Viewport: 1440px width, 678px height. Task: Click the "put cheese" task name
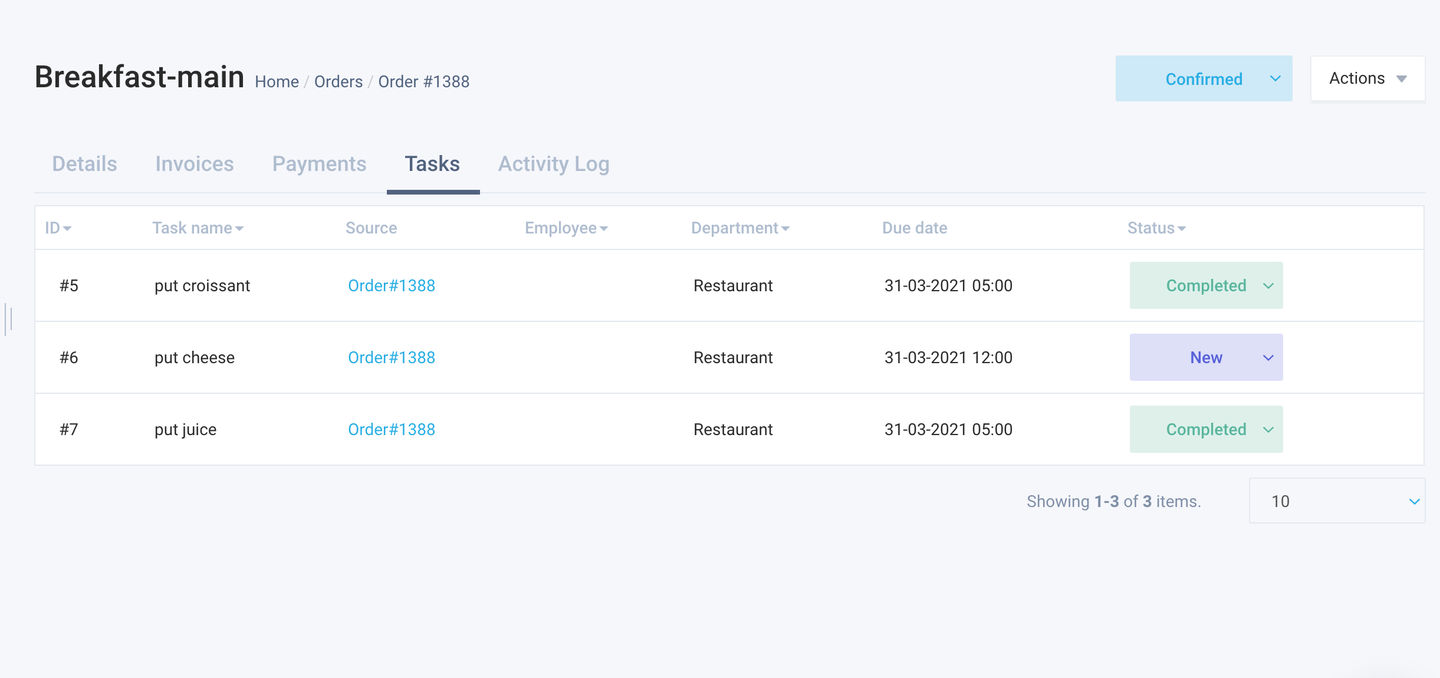tap(194, 358)
